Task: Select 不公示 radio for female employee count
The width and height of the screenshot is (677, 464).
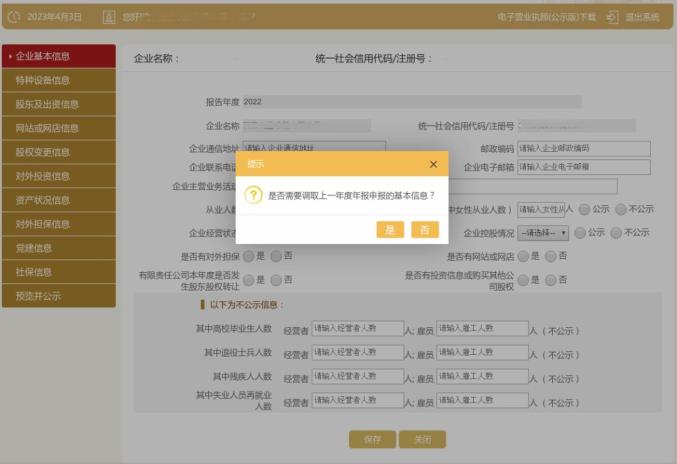Action: [622, 209]
